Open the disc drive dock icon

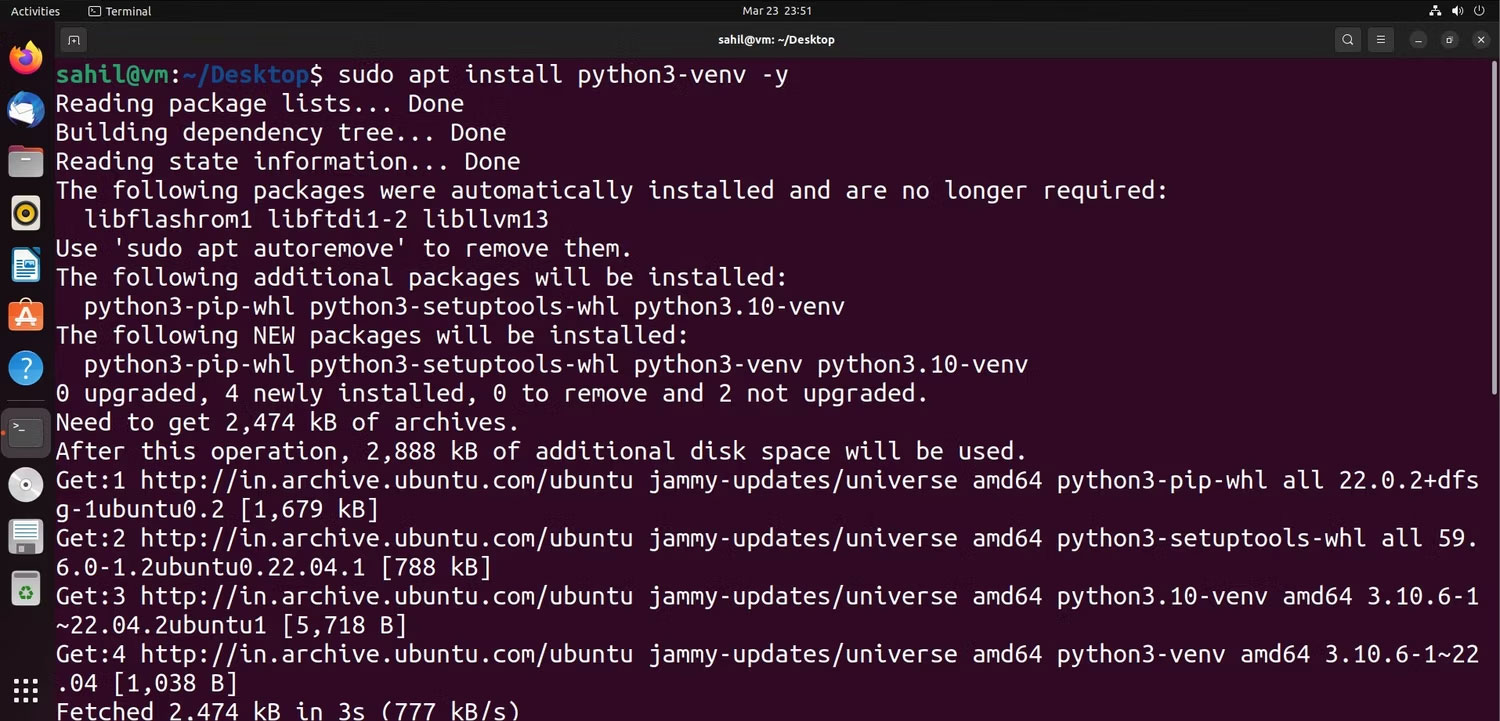[x=26, y=485]
